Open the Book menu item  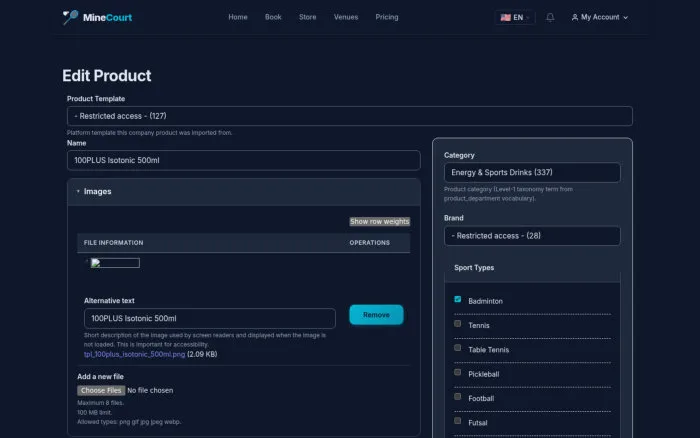pos(273,17)
